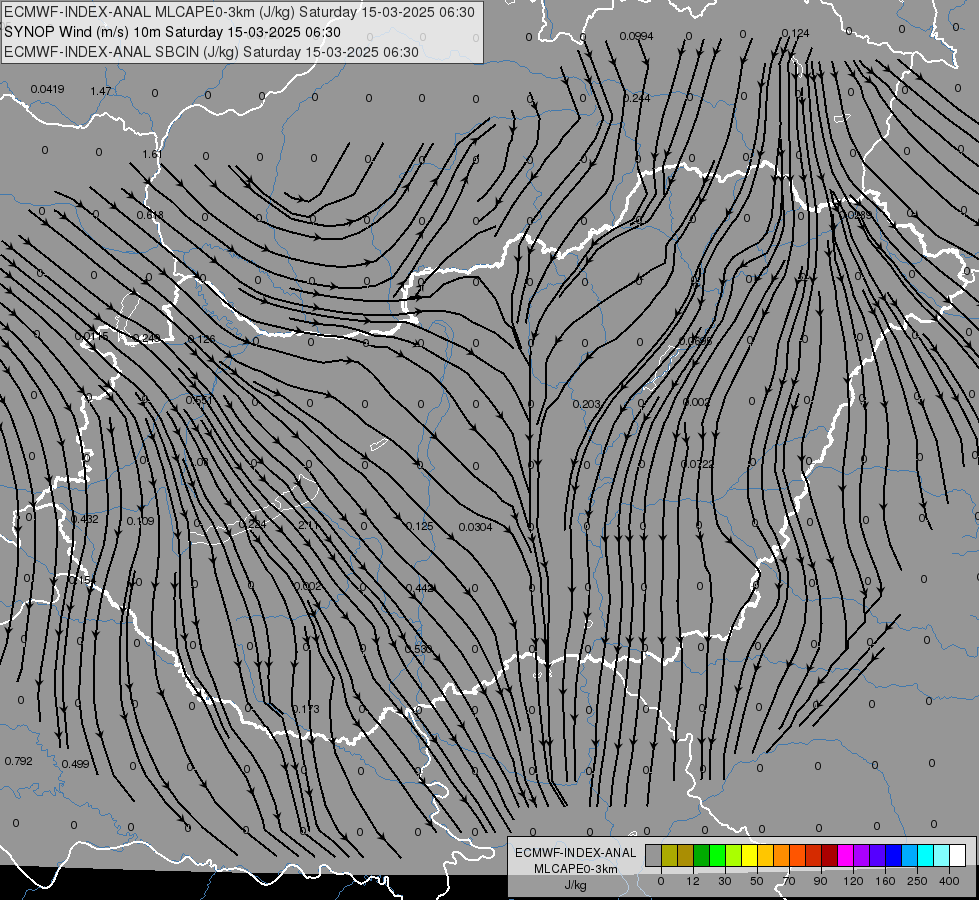Image resolution: width=979 pixels, height=900 pixels.
Task: Click the legend tick label 70
Action: click(789, 881)
